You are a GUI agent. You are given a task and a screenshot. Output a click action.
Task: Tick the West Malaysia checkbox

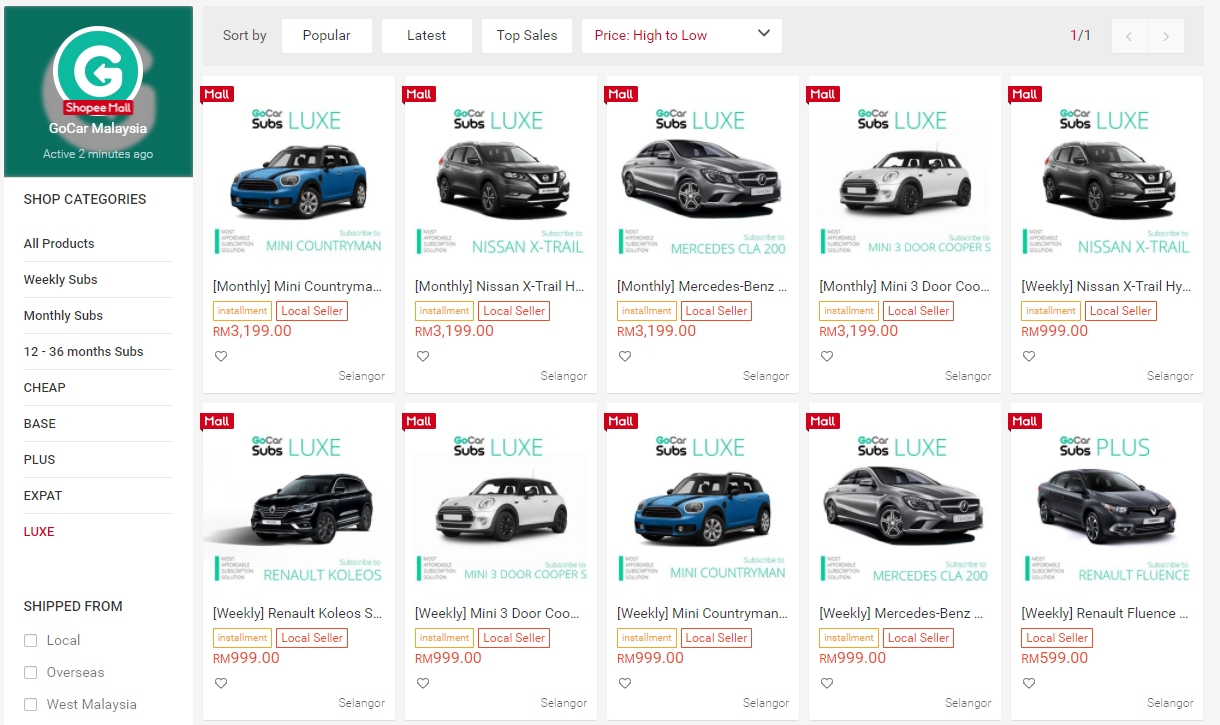31,705
